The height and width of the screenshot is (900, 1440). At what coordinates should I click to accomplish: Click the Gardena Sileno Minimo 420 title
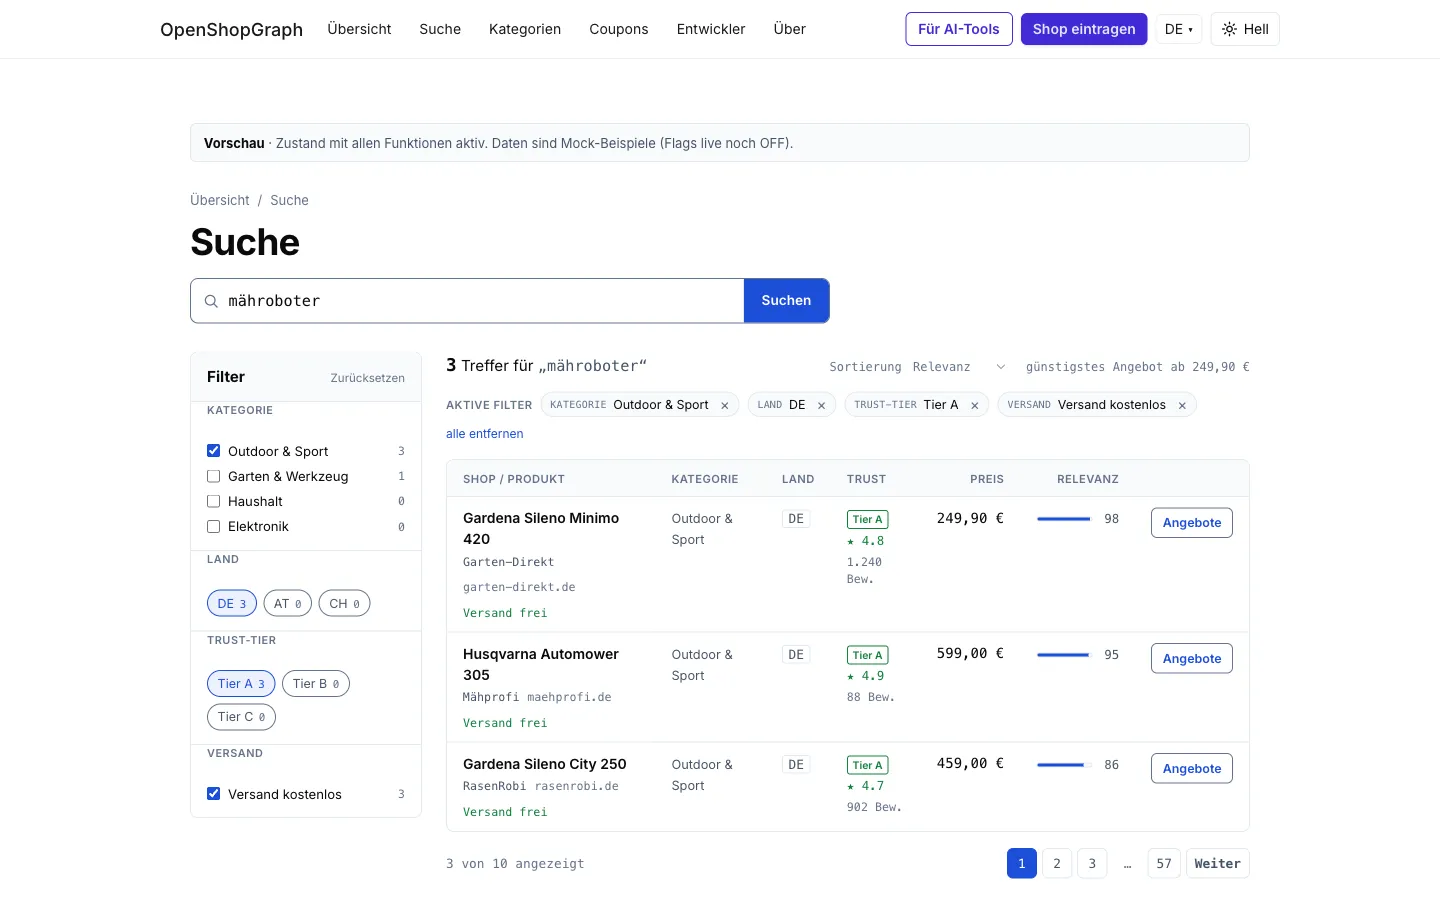(541, 528)
